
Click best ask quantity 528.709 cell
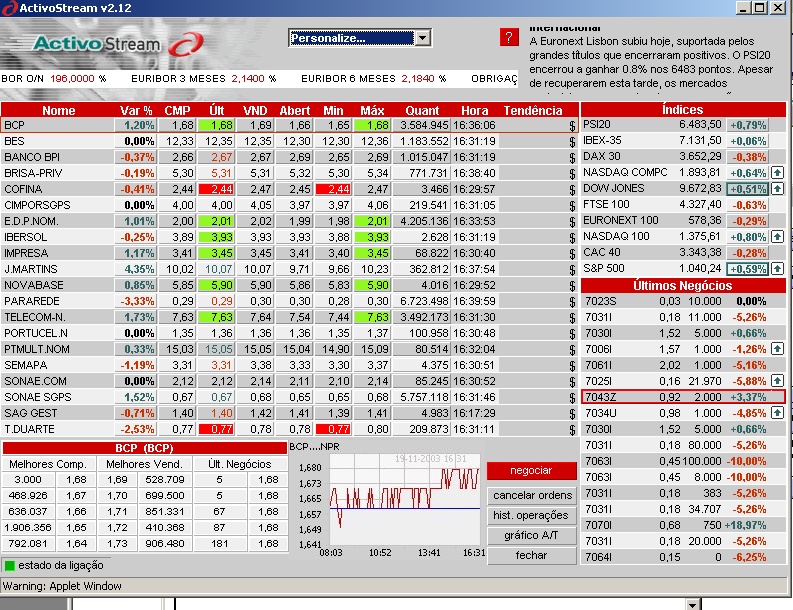click(x=165, y=480)
